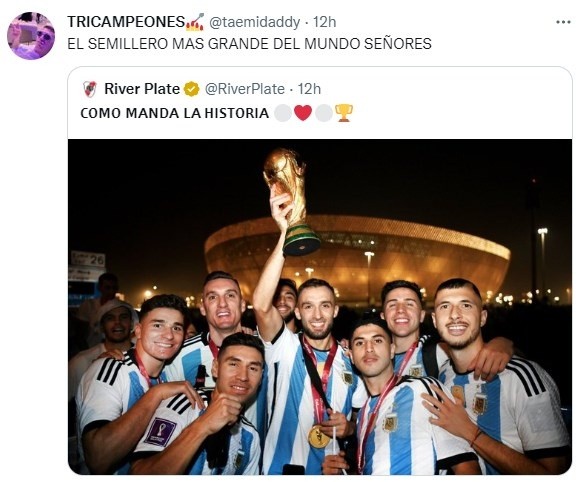This screenshot has height=482, width=579.
Task: Click the outer tweet's 12h timestamp
Action: pos(325,22)
